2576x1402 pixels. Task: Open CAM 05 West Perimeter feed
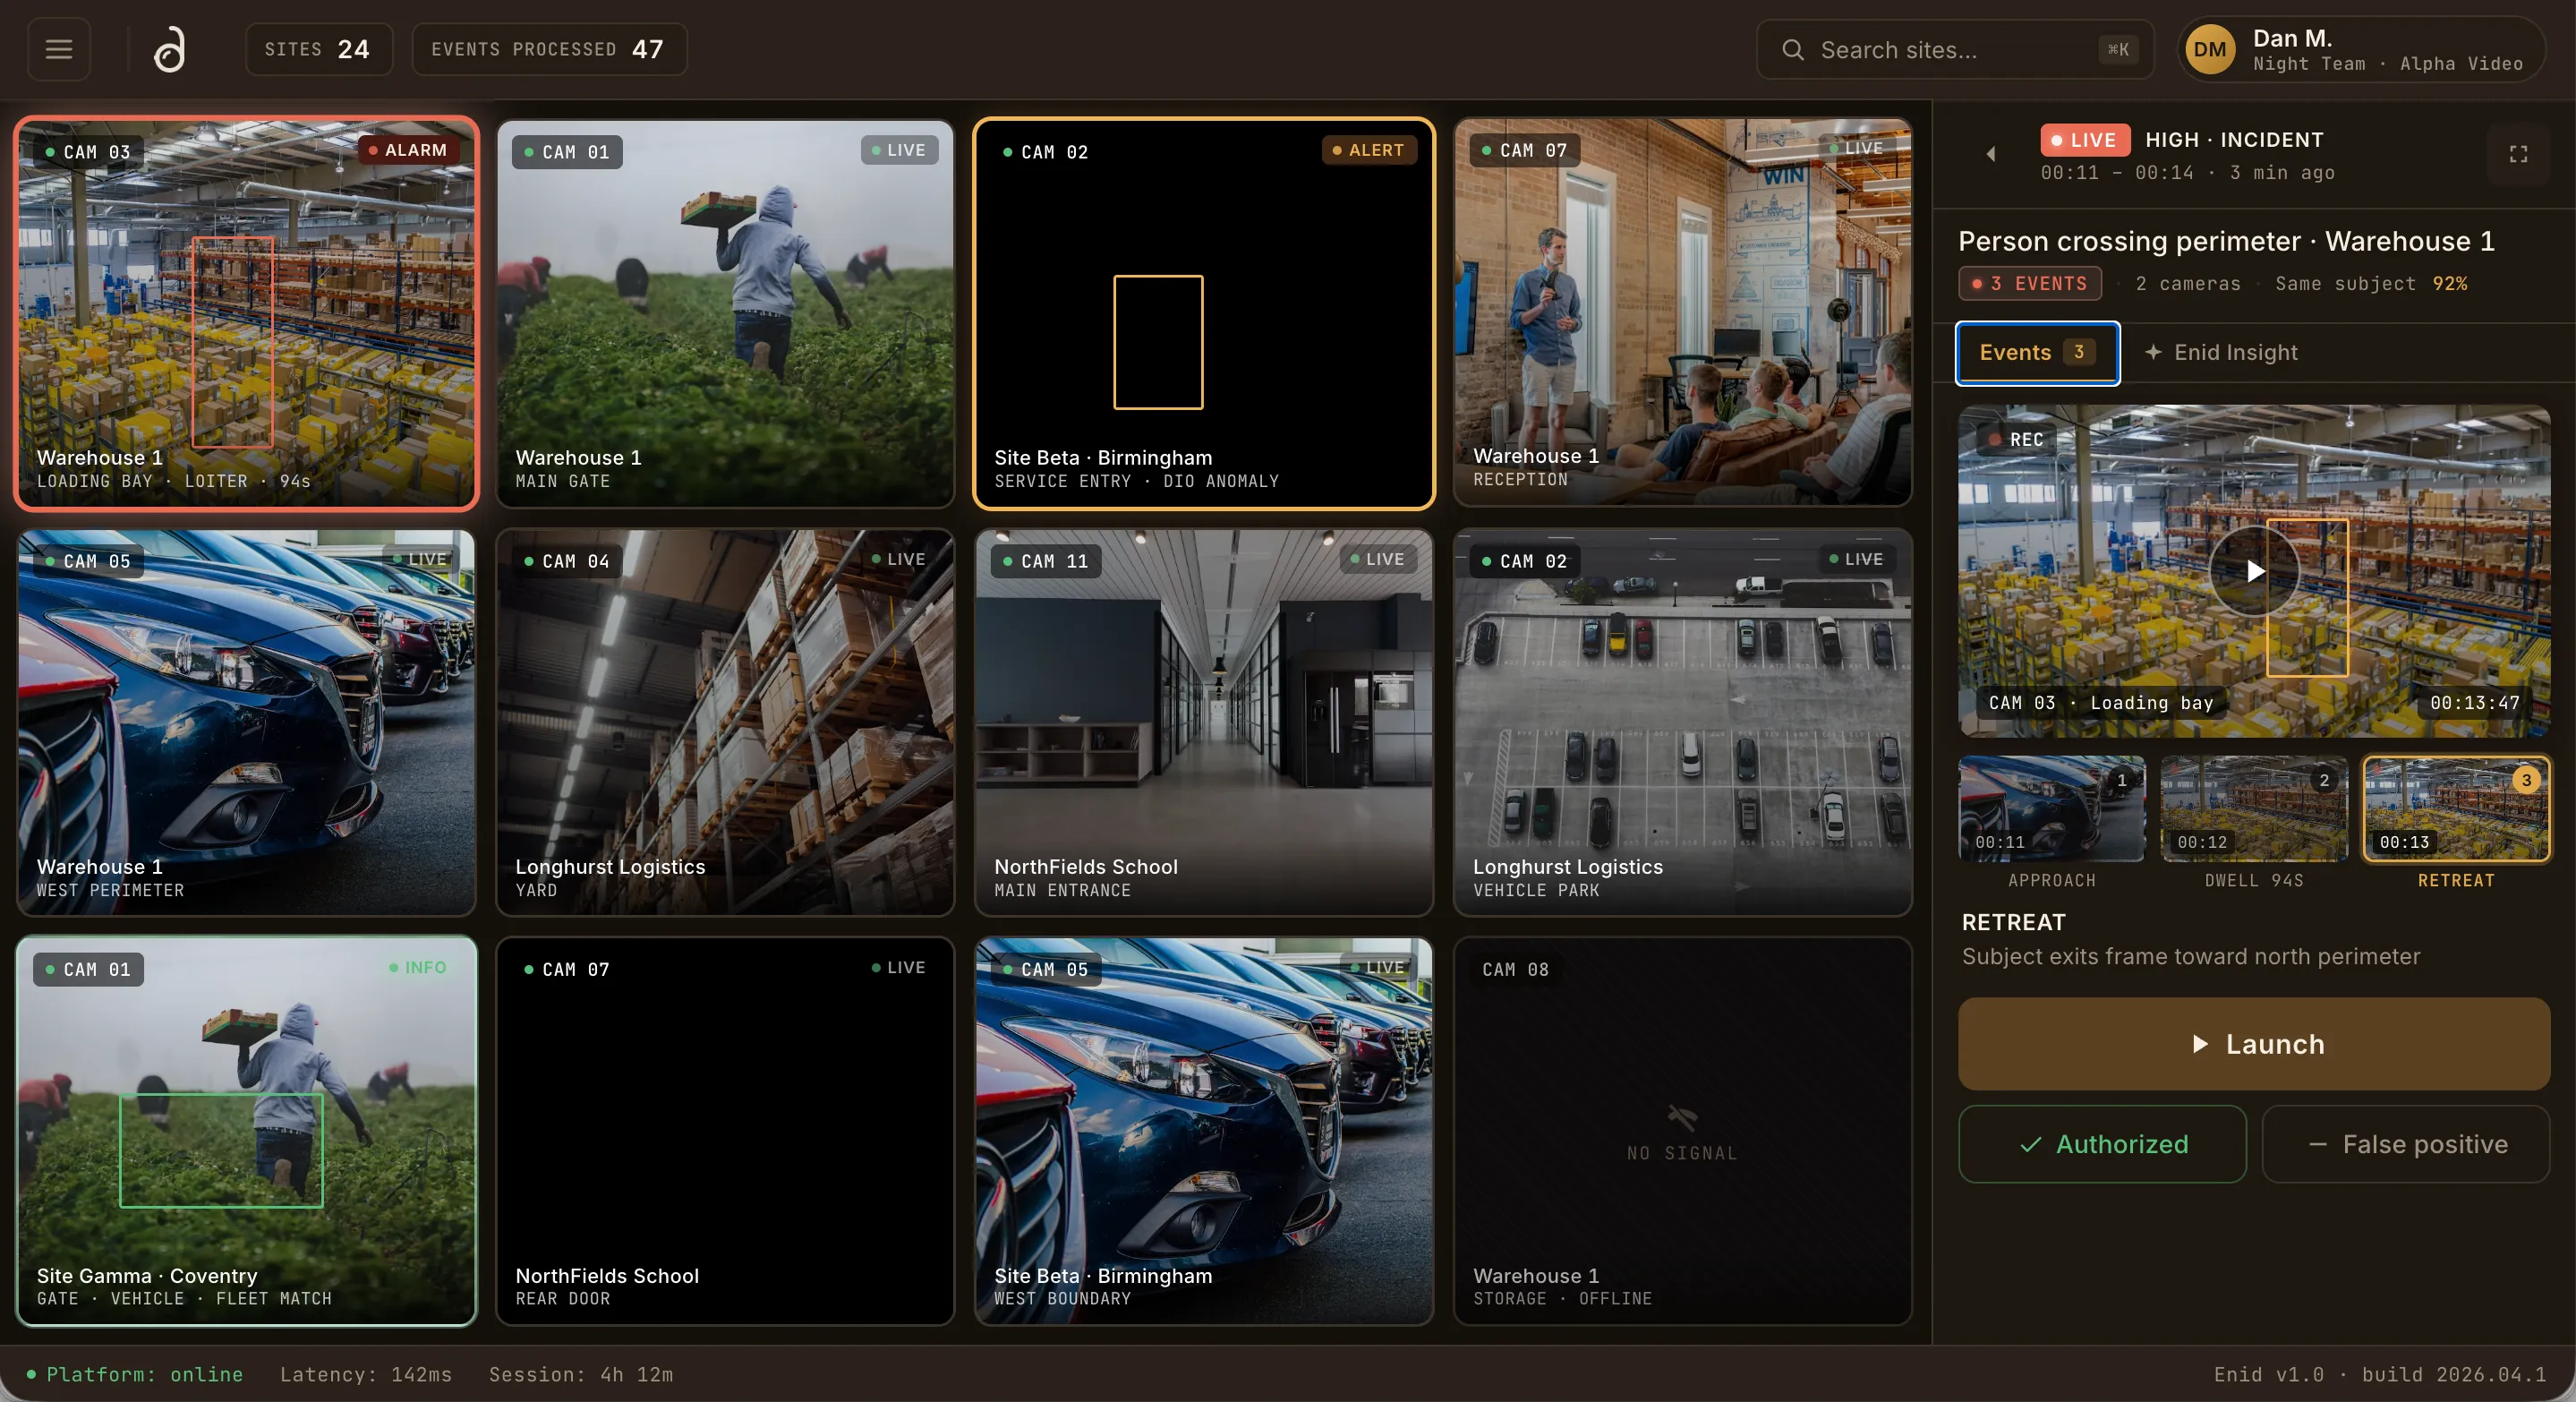(246, 723)
